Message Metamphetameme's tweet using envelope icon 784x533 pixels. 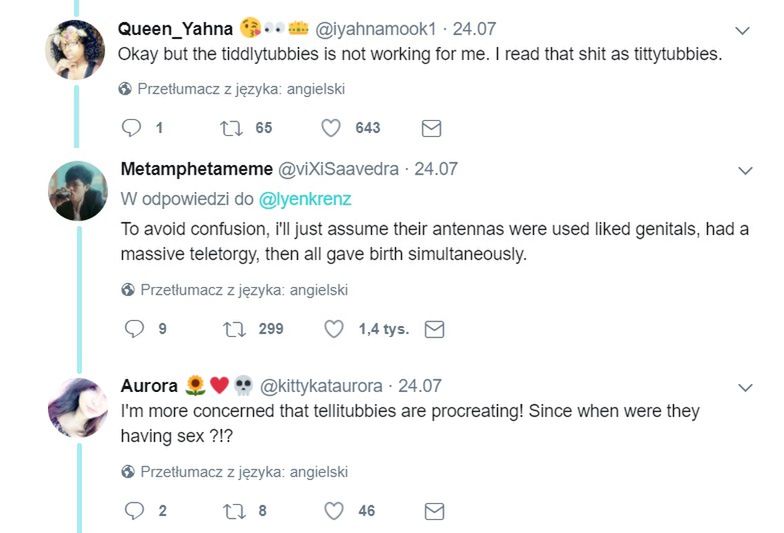[434, 329]
